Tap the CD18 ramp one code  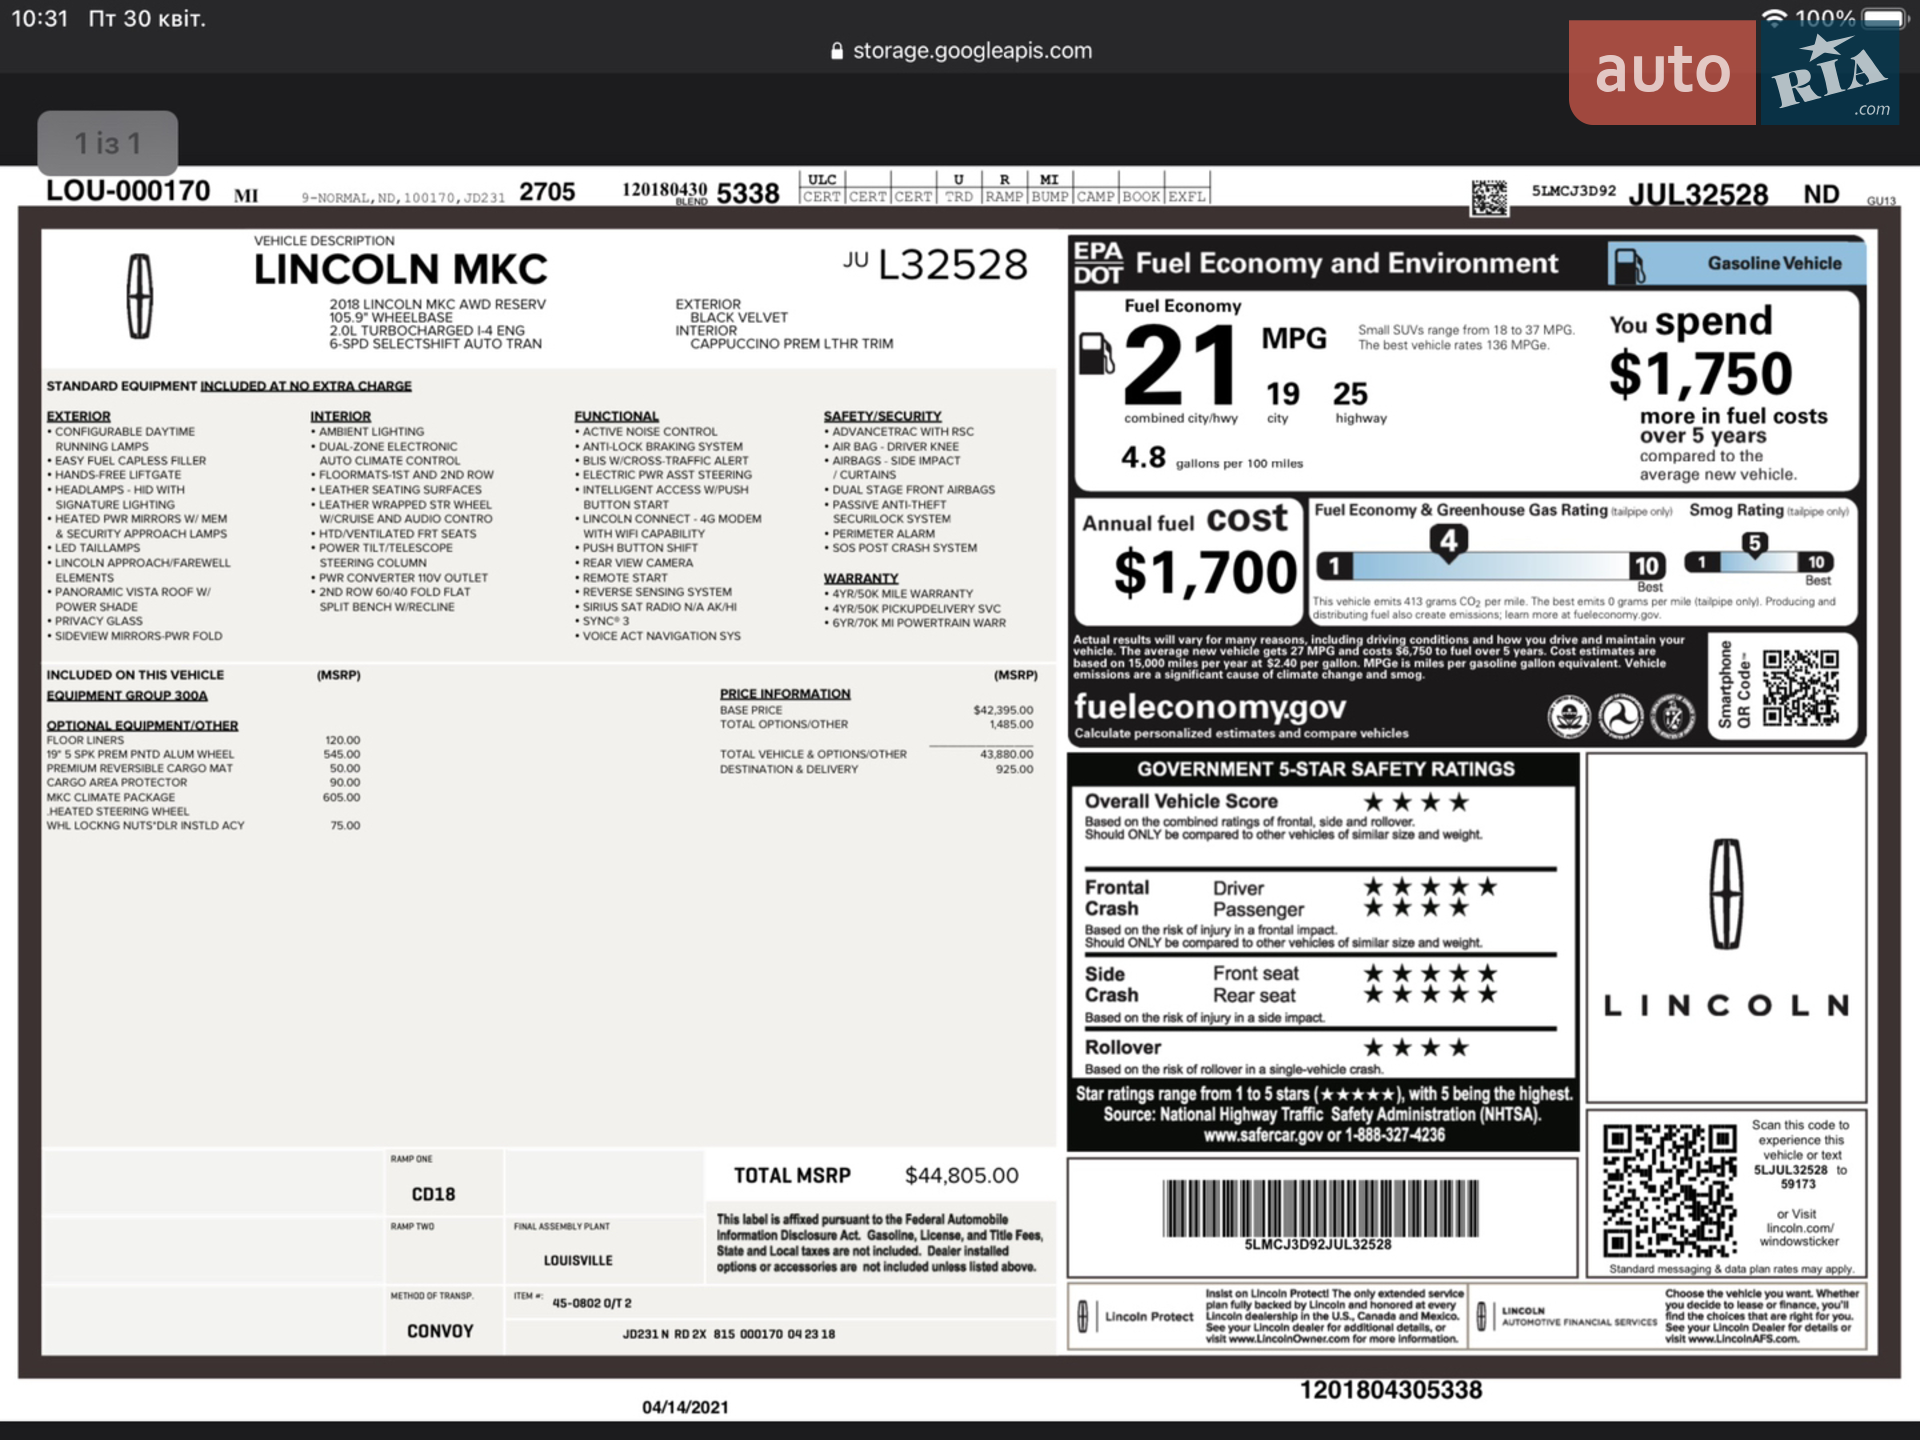pyautogui.click(x=433, y=1194)
